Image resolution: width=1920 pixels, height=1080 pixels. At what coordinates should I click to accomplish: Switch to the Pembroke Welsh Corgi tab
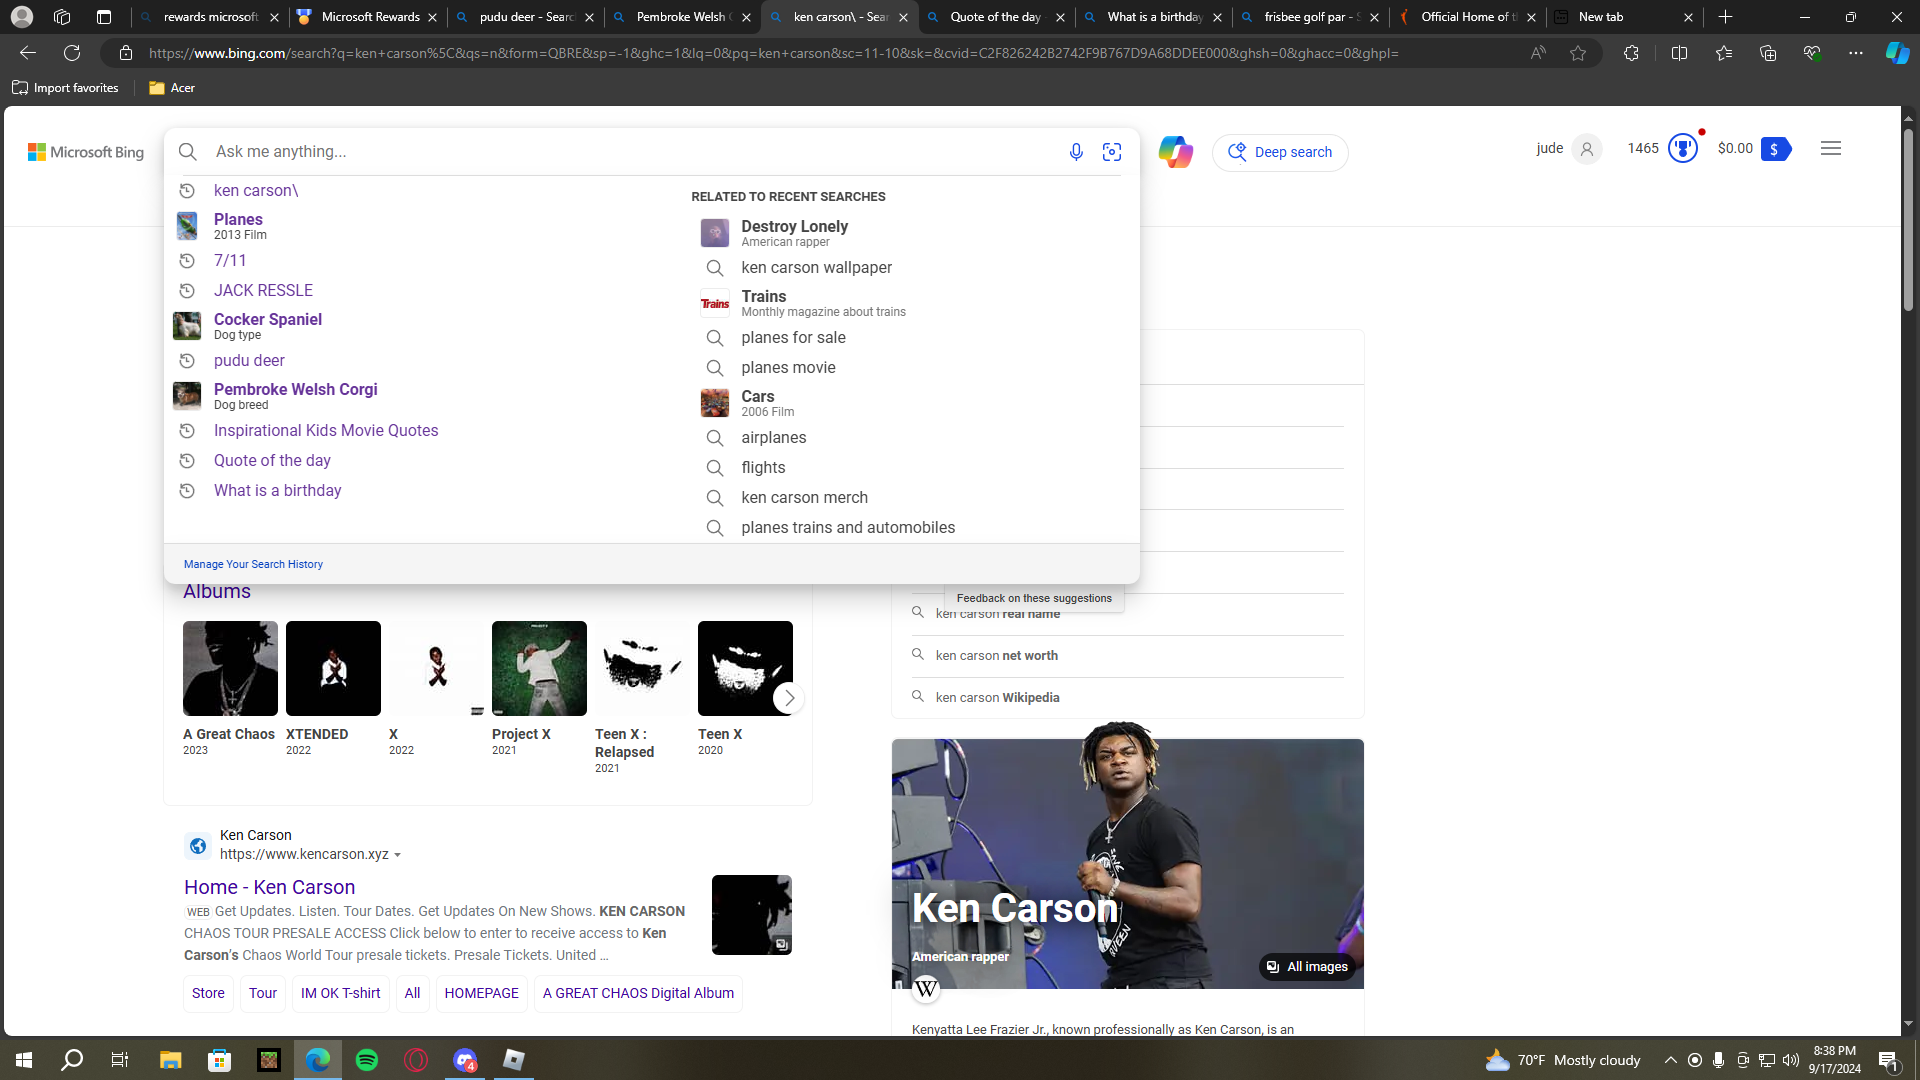point(683,17)
